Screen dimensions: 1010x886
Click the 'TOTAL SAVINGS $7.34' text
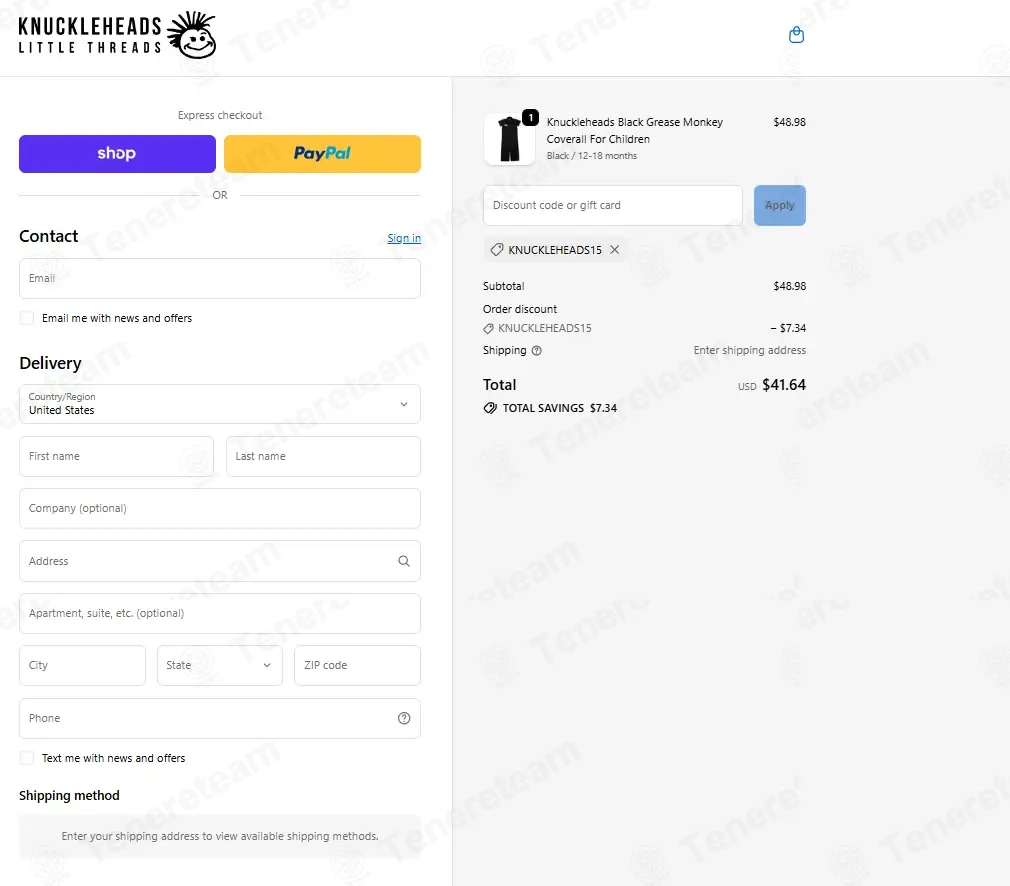(x=559, y=408)
